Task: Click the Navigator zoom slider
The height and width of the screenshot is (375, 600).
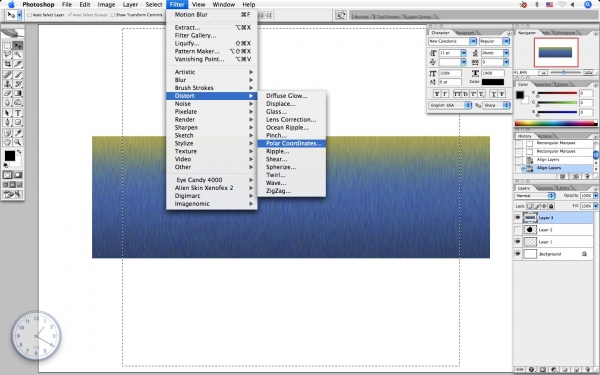Action: (564, 72)
